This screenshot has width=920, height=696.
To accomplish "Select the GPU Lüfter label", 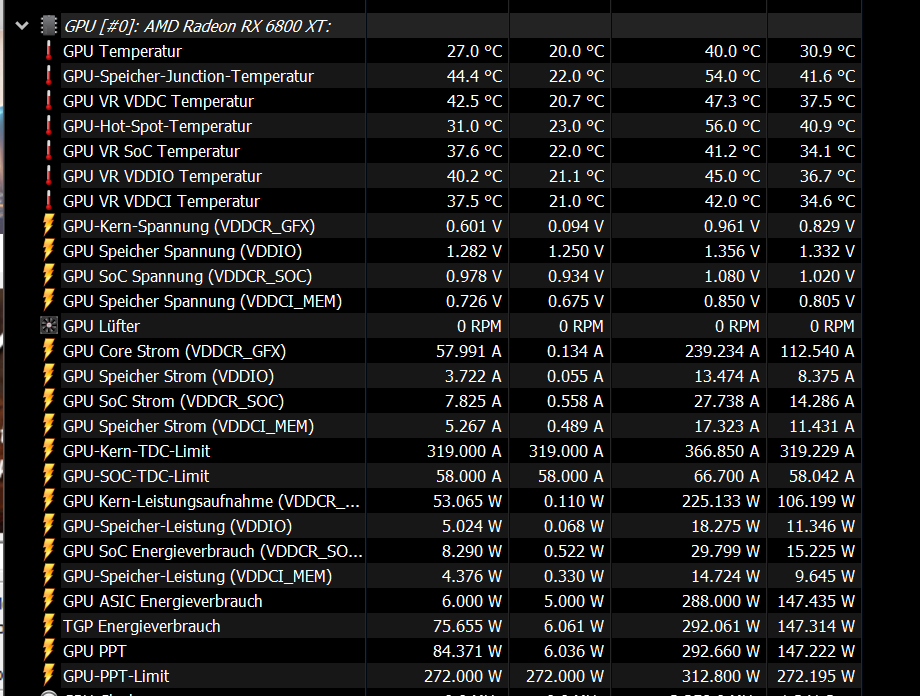I will click(x=102, y=326).
